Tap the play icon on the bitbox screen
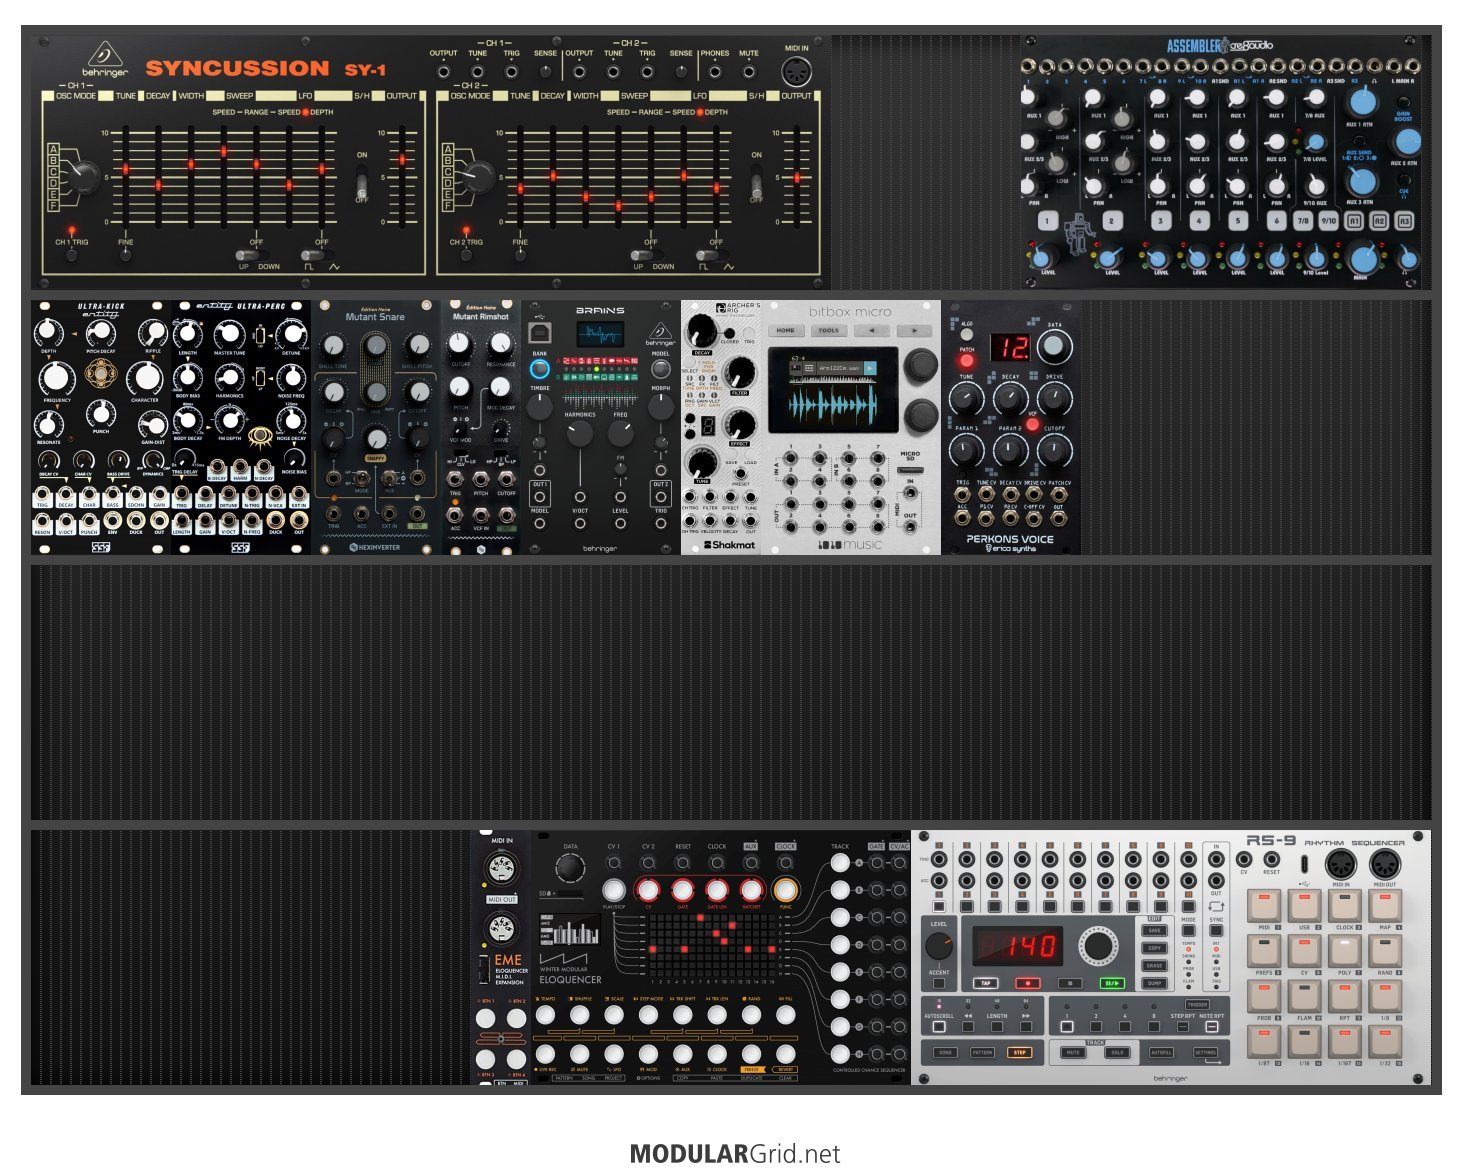The image size is (1472, 1175). (870, 369)
